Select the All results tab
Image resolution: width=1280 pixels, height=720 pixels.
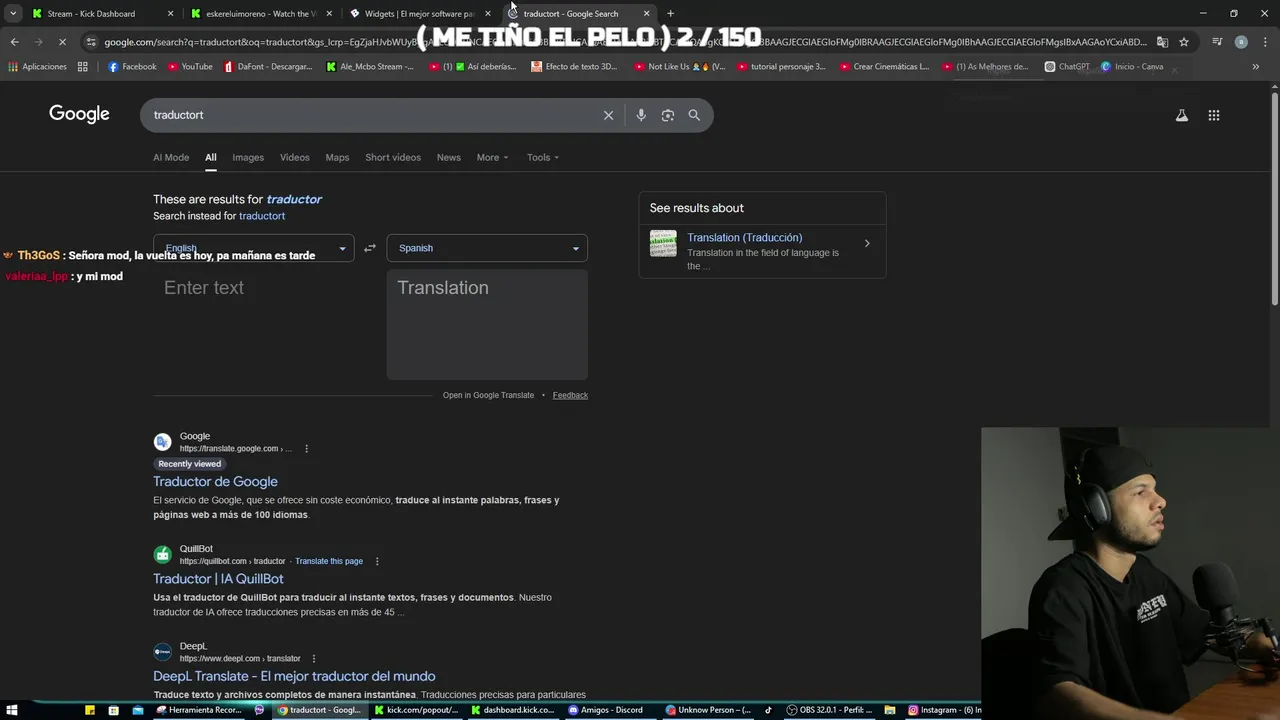click(211, 157)
